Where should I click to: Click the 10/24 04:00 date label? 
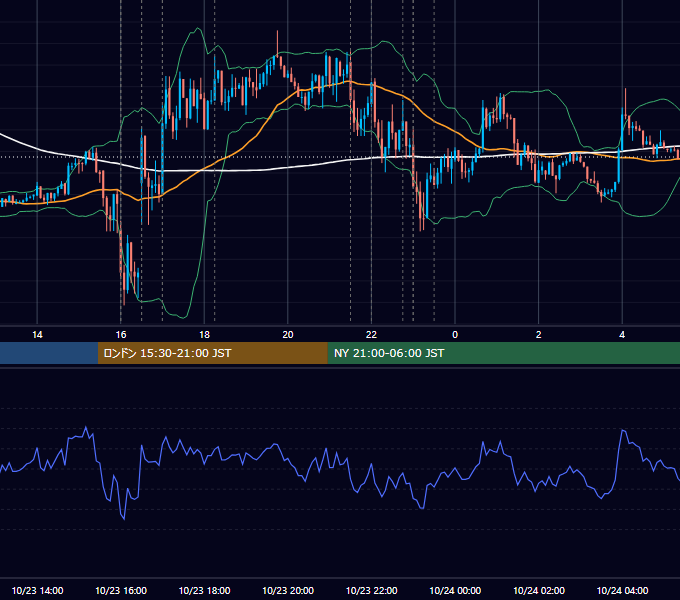(622, 590)
